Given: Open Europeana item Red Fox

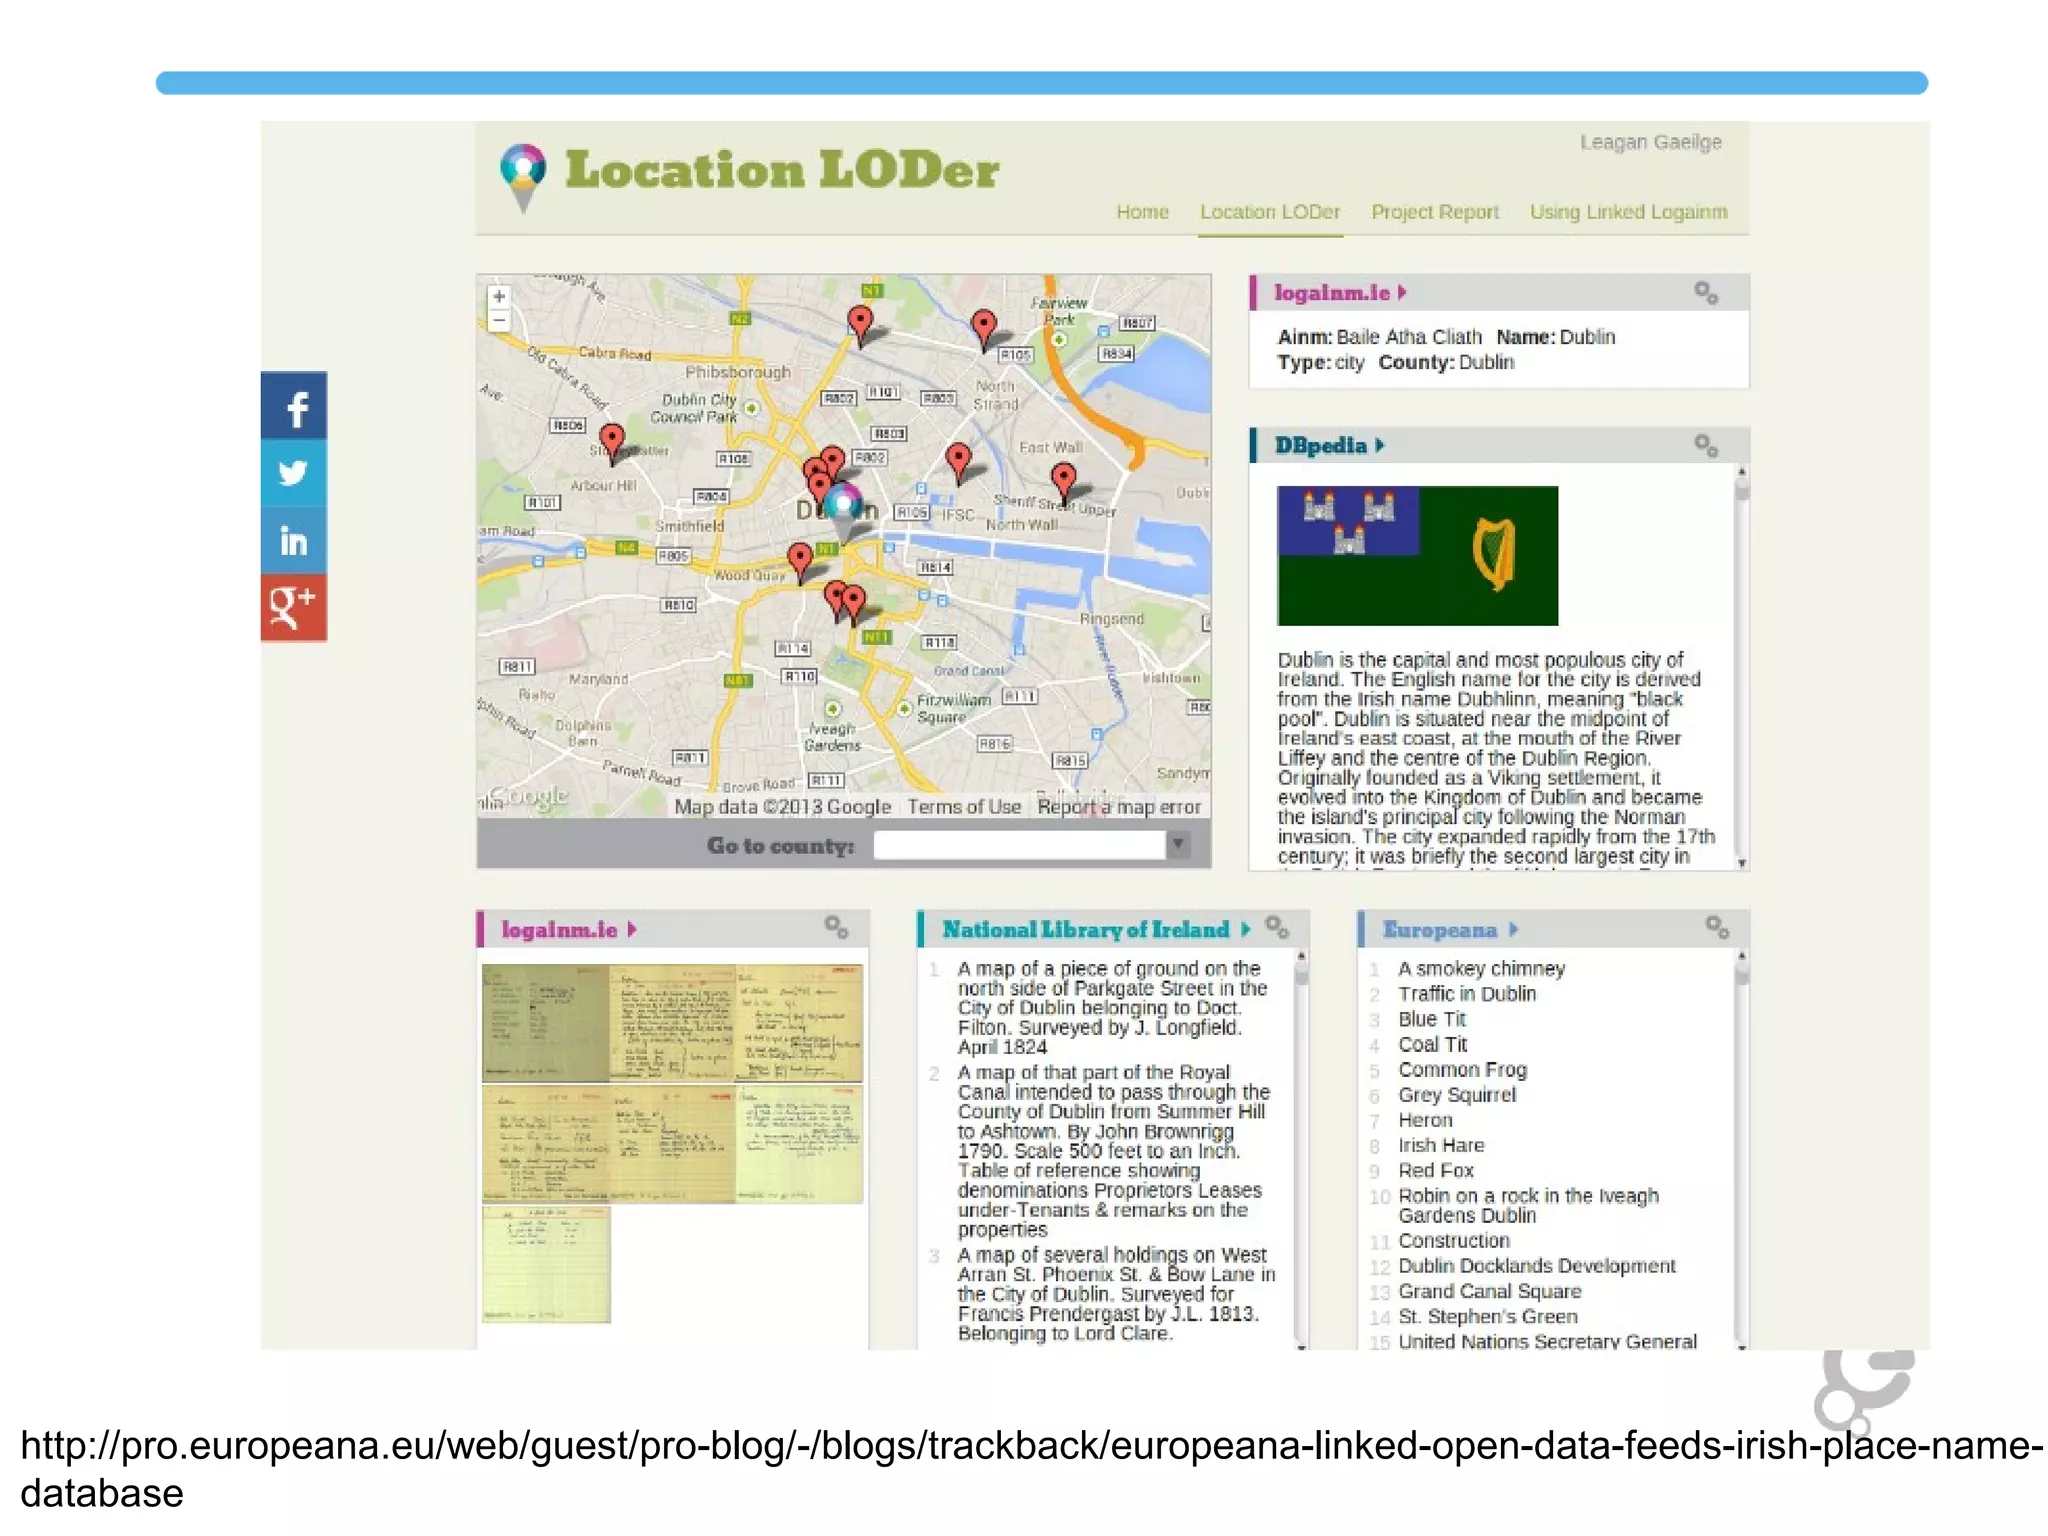Looking at the screenshot, I should tap(1435, 1170).
